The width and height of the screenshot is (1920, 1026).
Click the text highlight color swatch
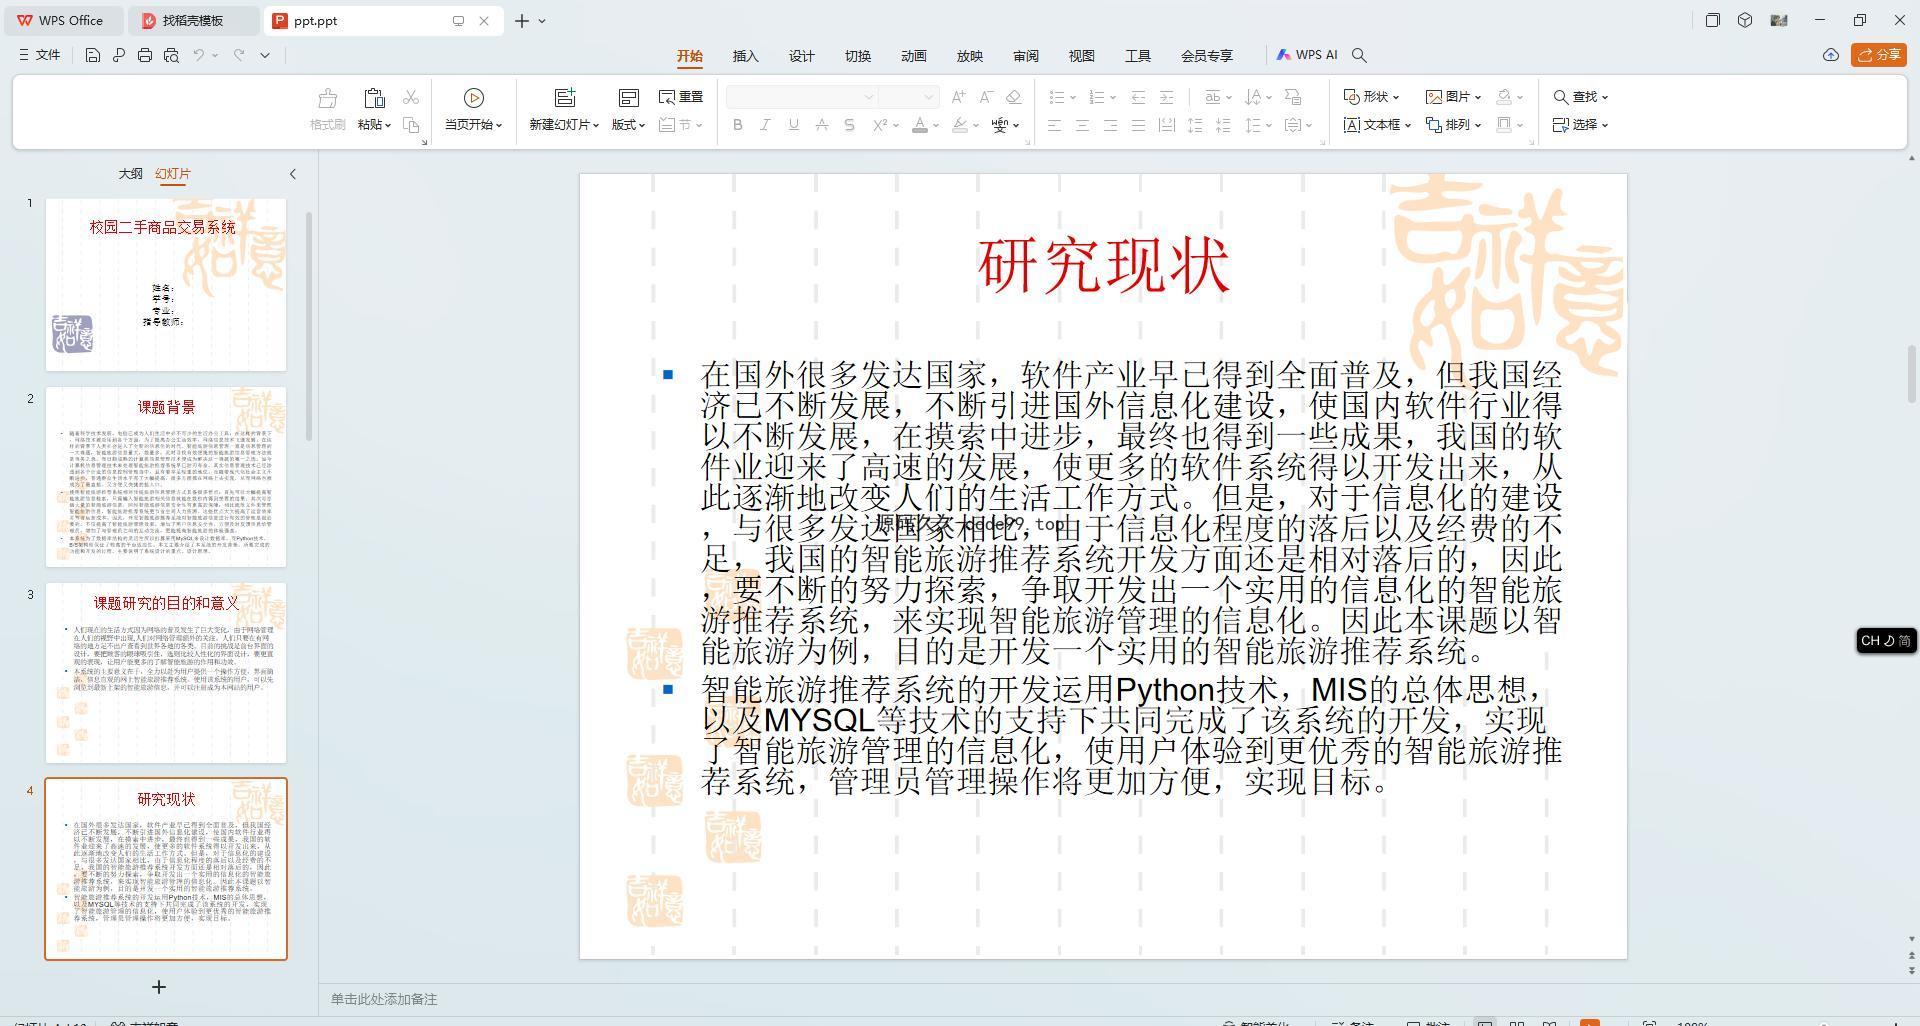pos(960,125)
